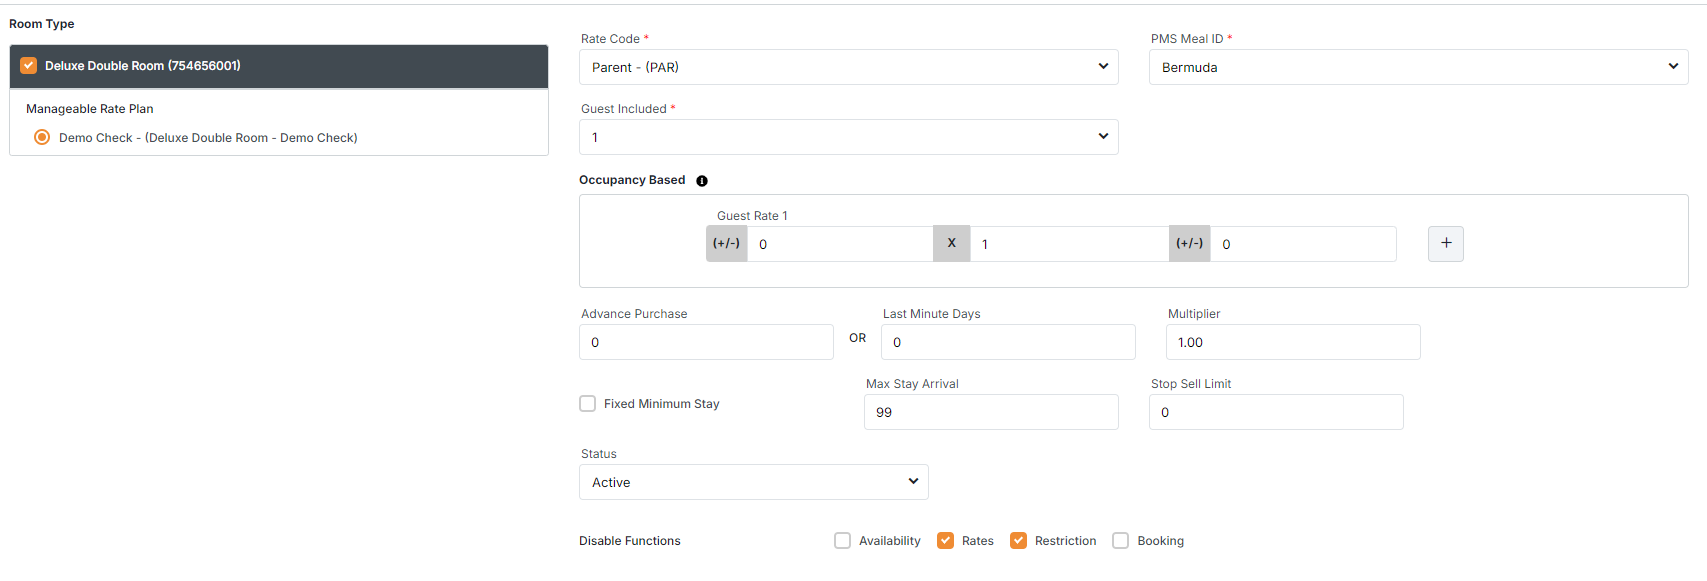Click the second (+/-) sign toggle

click(1189, 244)
